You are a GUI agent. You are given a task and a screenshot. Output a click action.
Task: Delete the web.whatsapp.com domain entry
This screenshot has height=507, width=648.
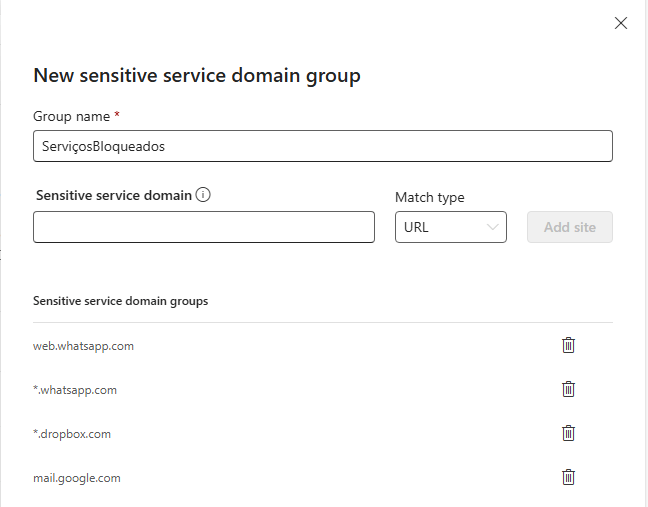pos(568,345)
